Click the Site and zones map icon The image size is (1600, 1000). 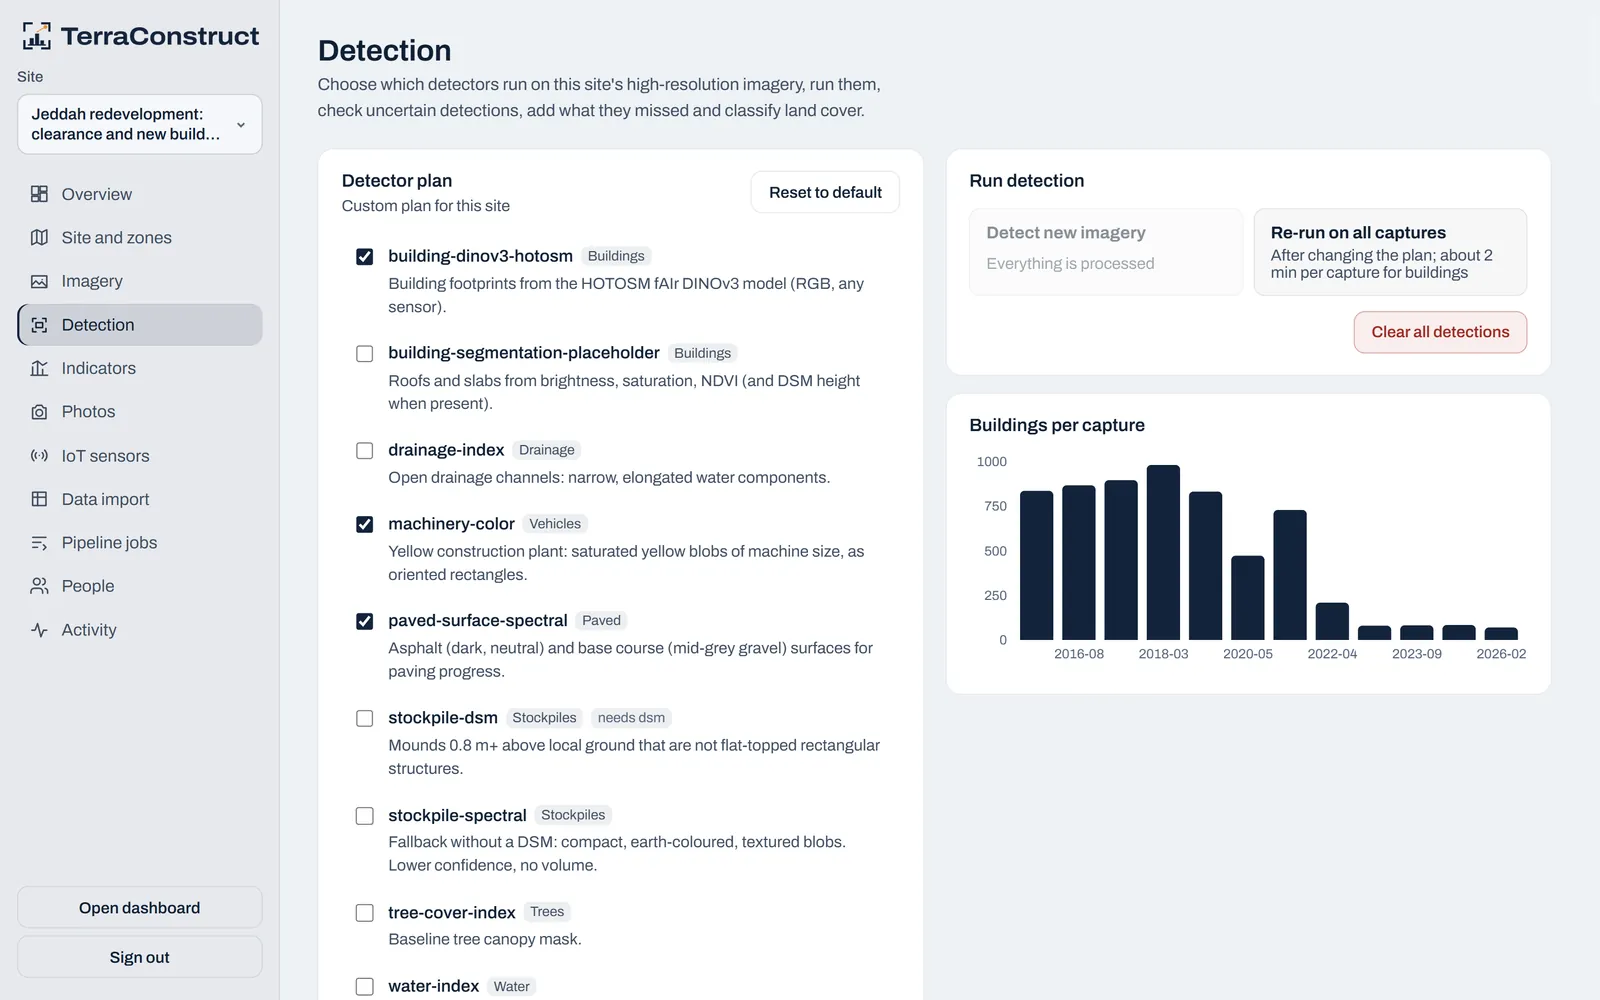click(x=39, y=237)
